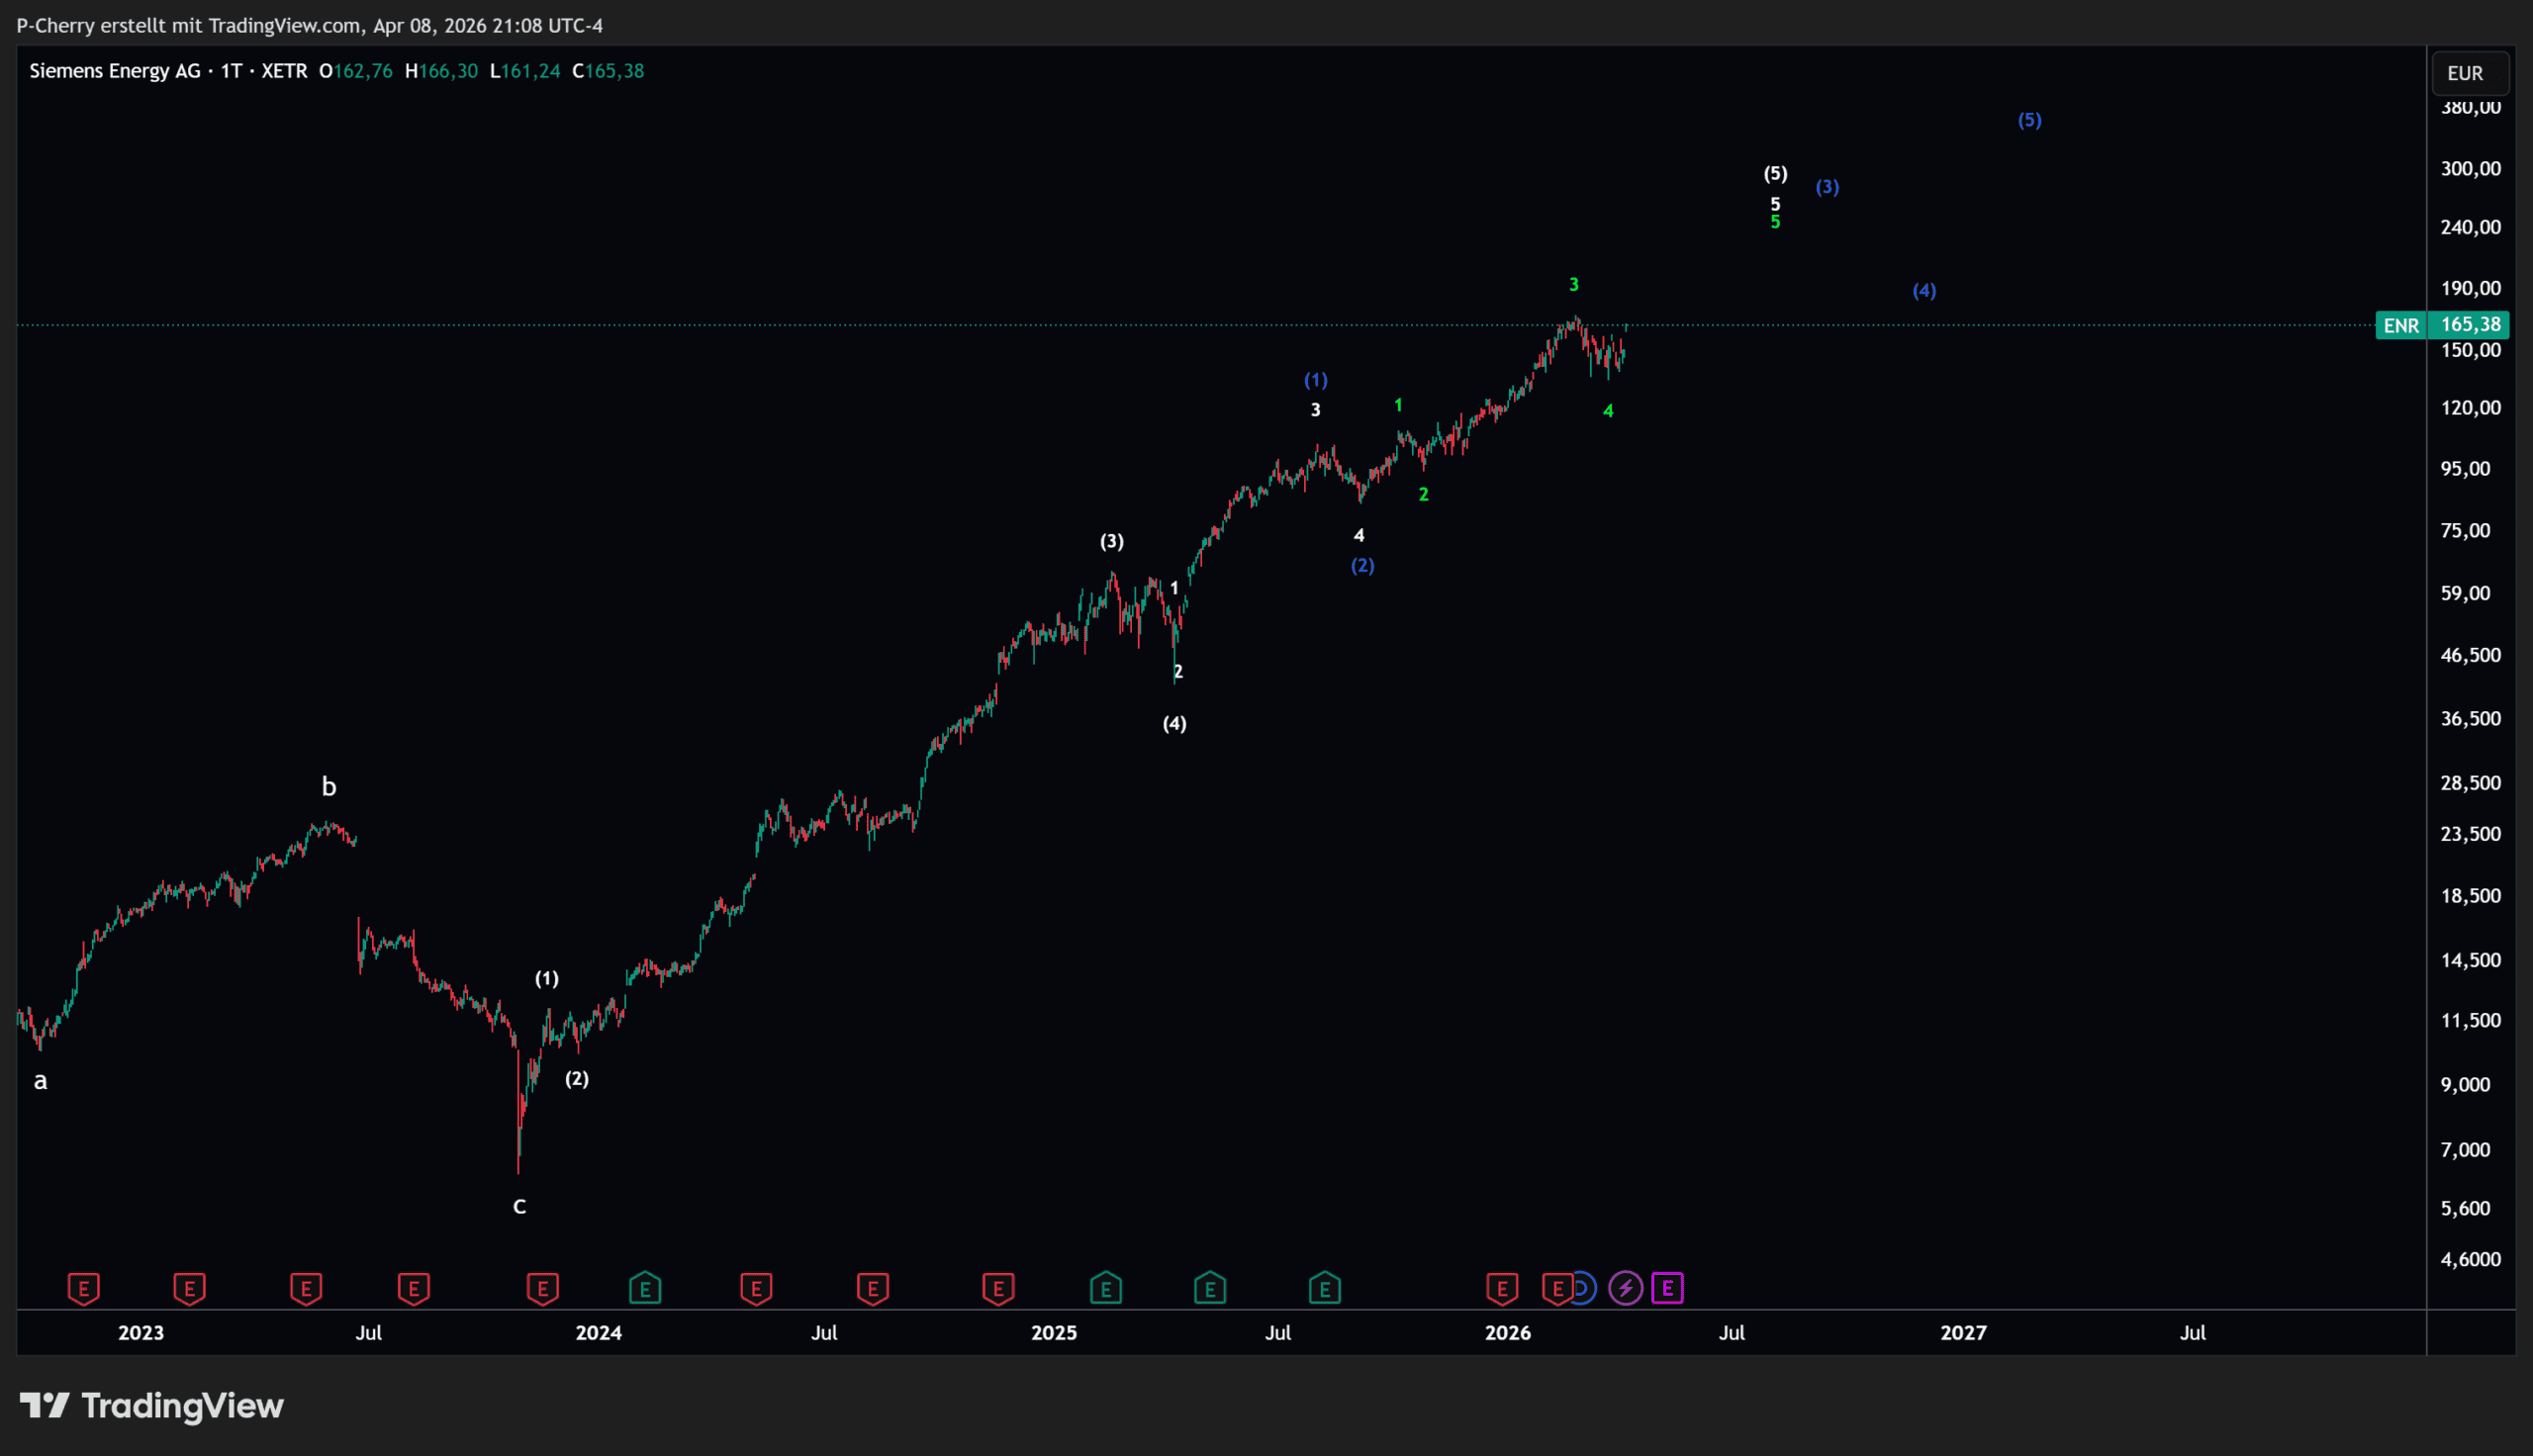Image resolution: width=2533 pixels, height=1456 pixels.
Task: Click the purple lightning bolt event icon
Action: point(1625,1288)
